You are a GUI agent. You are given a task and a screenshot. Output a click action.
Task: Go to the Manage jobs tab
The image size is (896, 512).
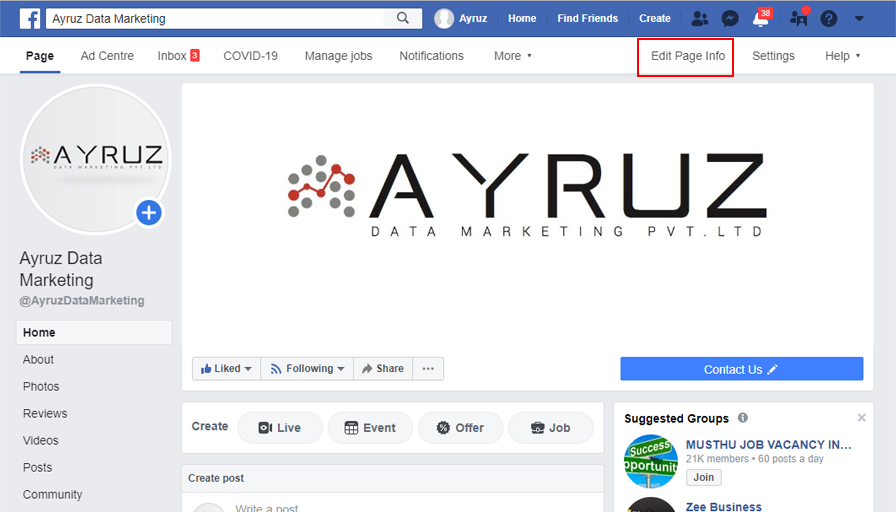338,56
